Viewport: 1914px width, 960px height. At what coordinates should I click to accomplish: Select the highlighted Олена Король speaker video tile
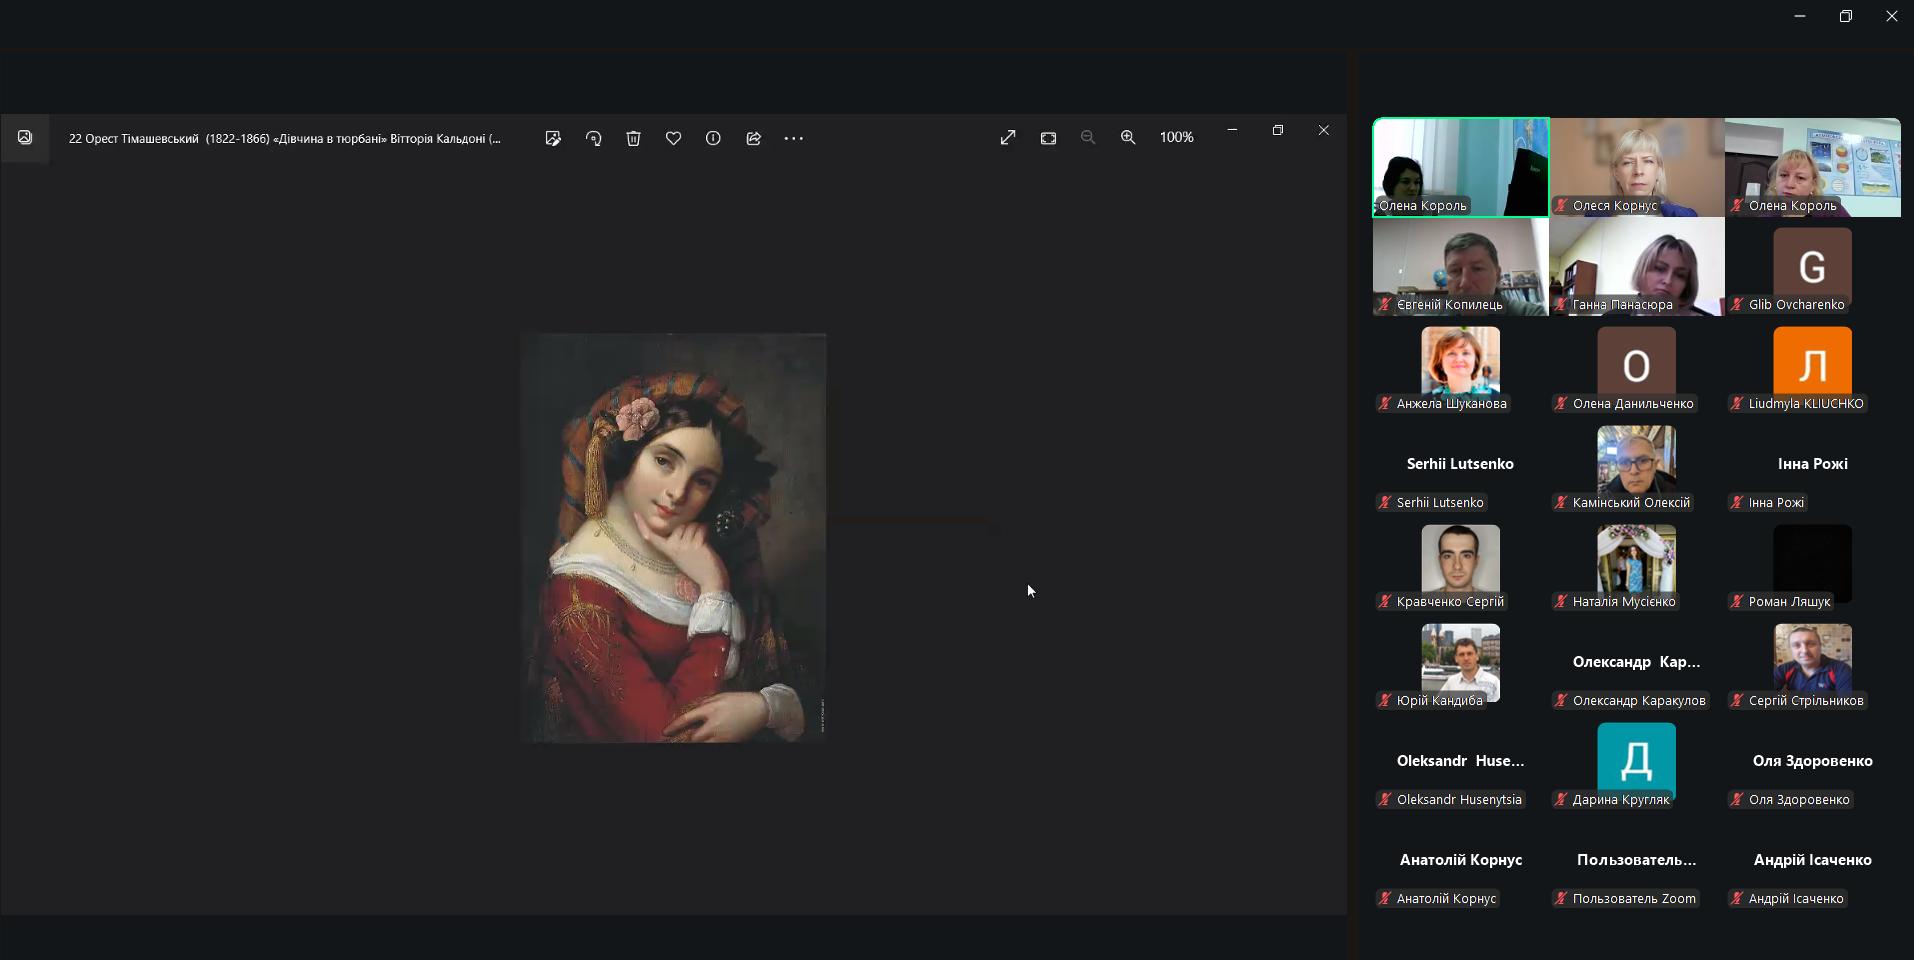[x=1460, y=166]
